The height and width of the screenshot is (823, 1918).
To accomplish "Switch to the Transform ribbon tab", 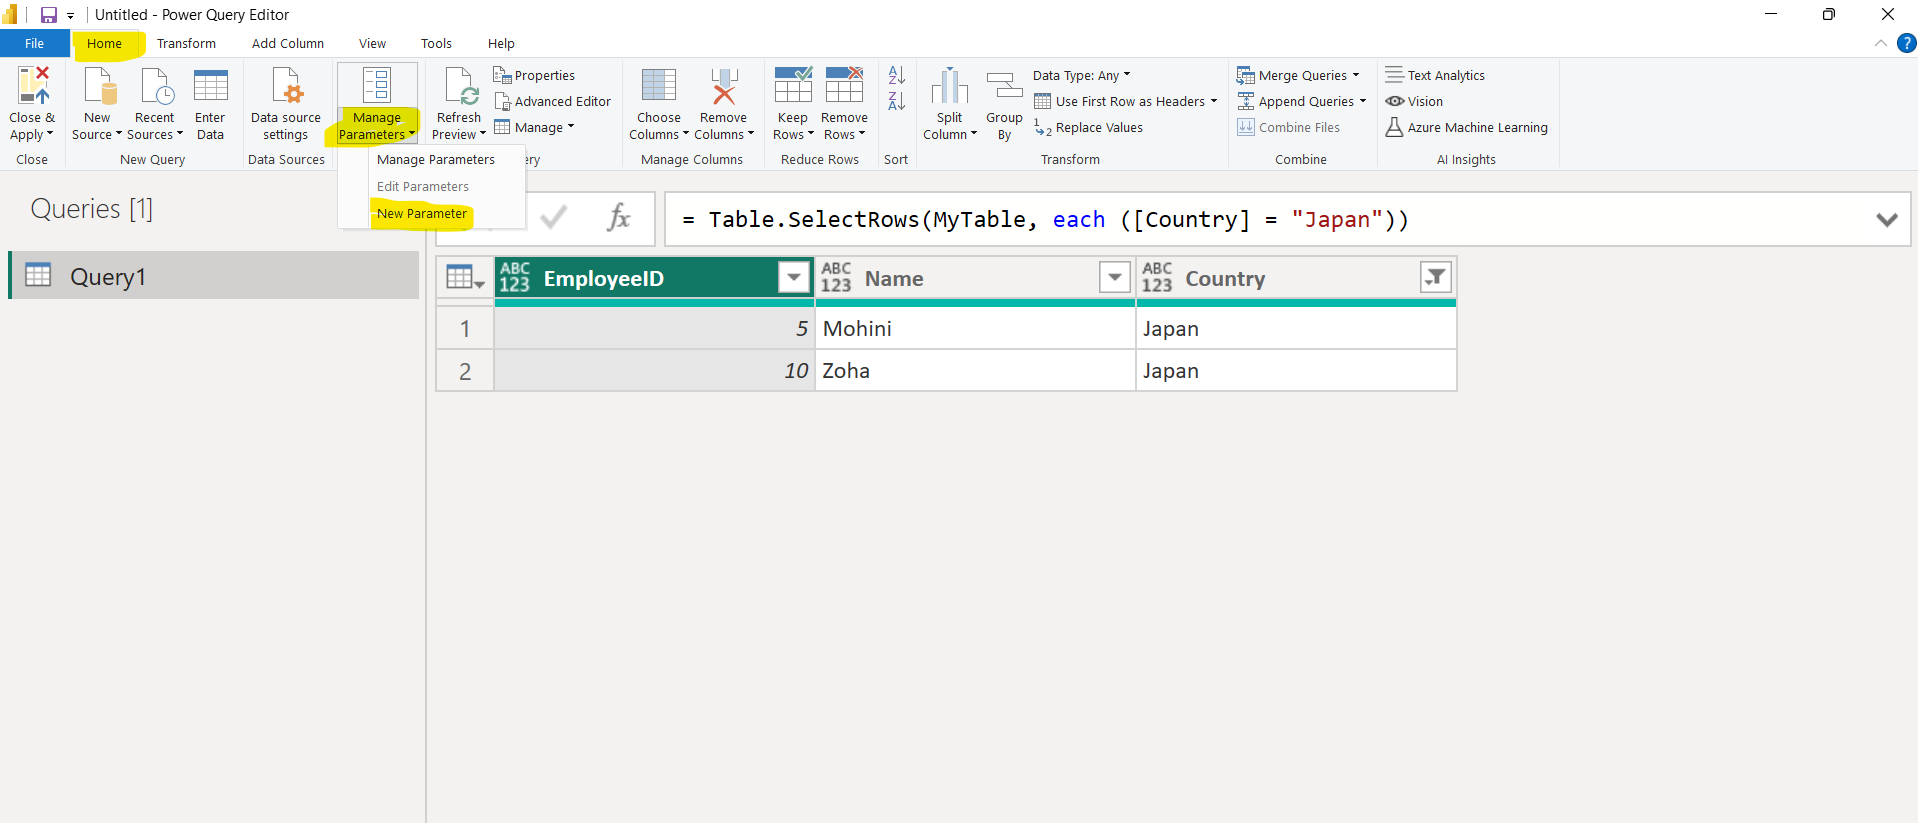I will [186, 44].
